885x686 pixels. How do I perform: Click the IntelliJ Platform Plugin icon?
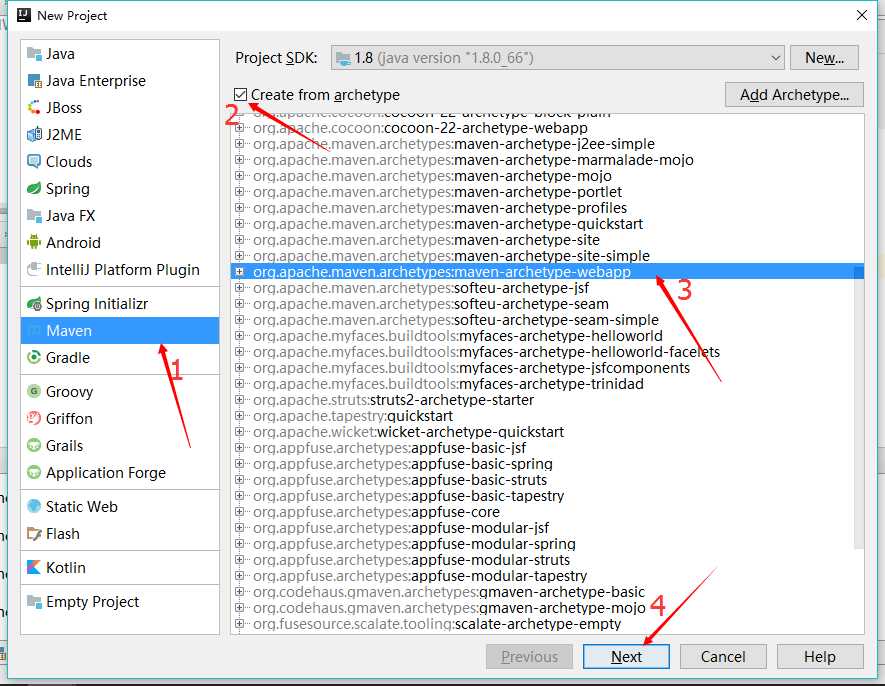(34, 270)
